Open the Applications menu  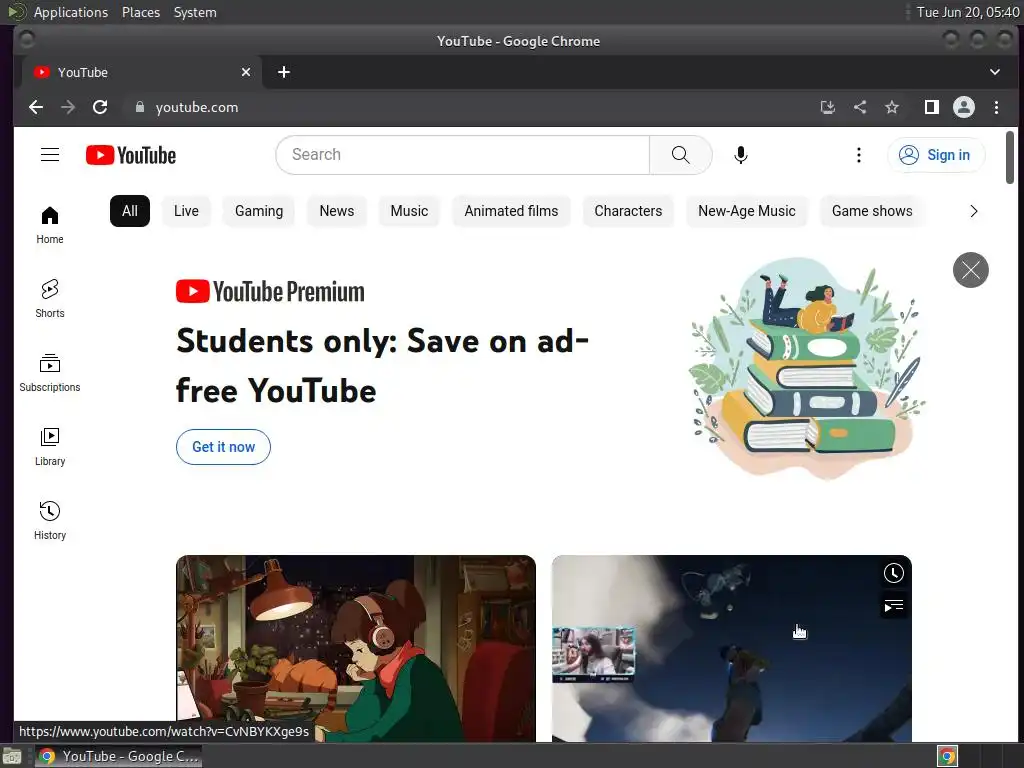(x=71, y=12)
